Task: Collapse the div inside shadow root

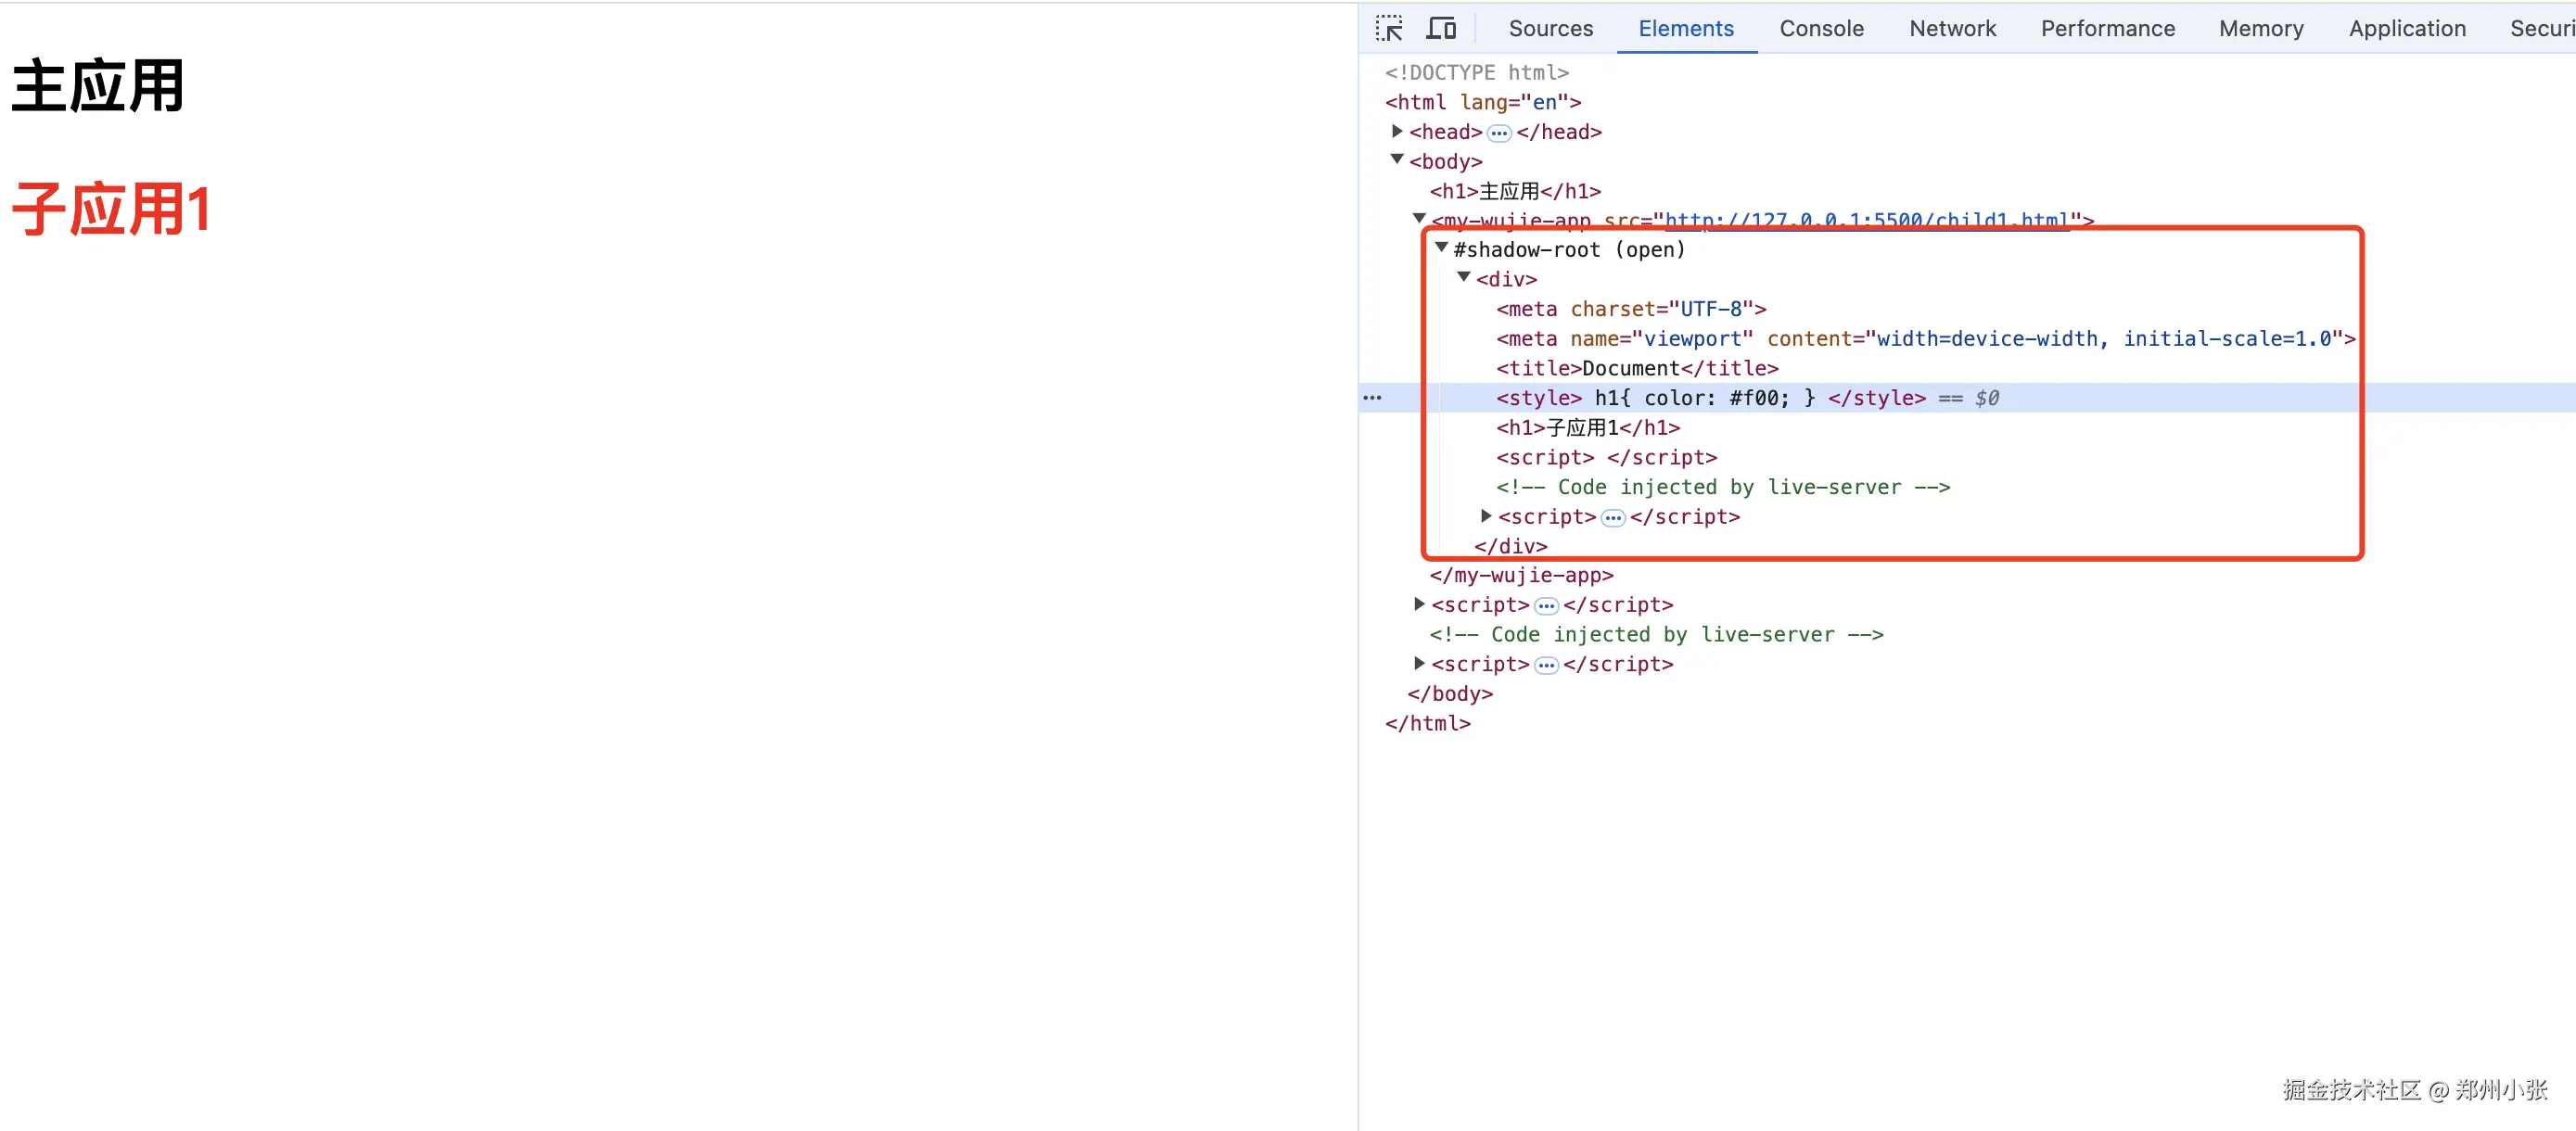Action: (1463, 278)
